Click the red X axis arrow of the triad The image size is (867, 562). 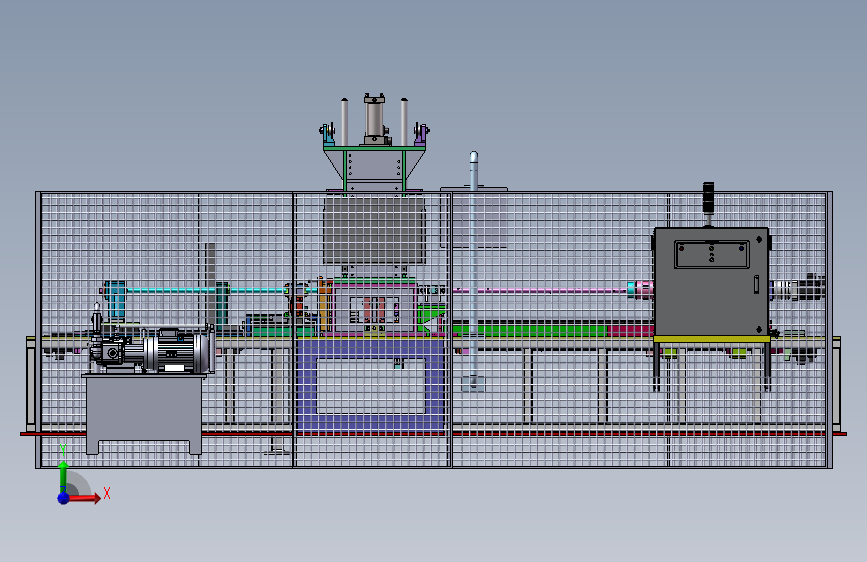coord(86,498)
